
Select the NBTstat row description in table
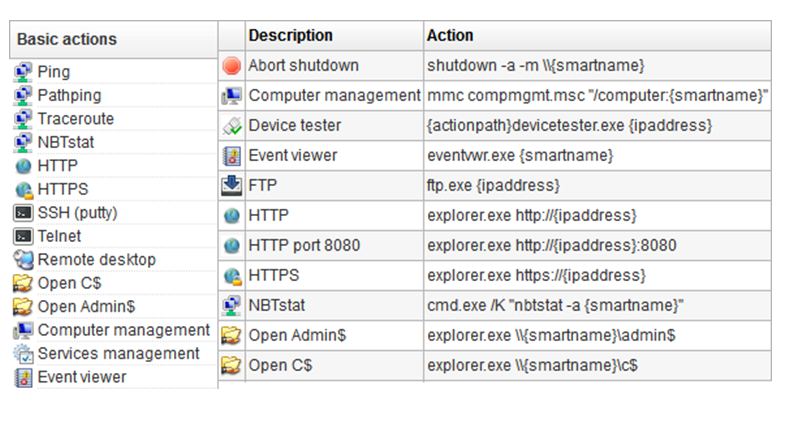279,305
